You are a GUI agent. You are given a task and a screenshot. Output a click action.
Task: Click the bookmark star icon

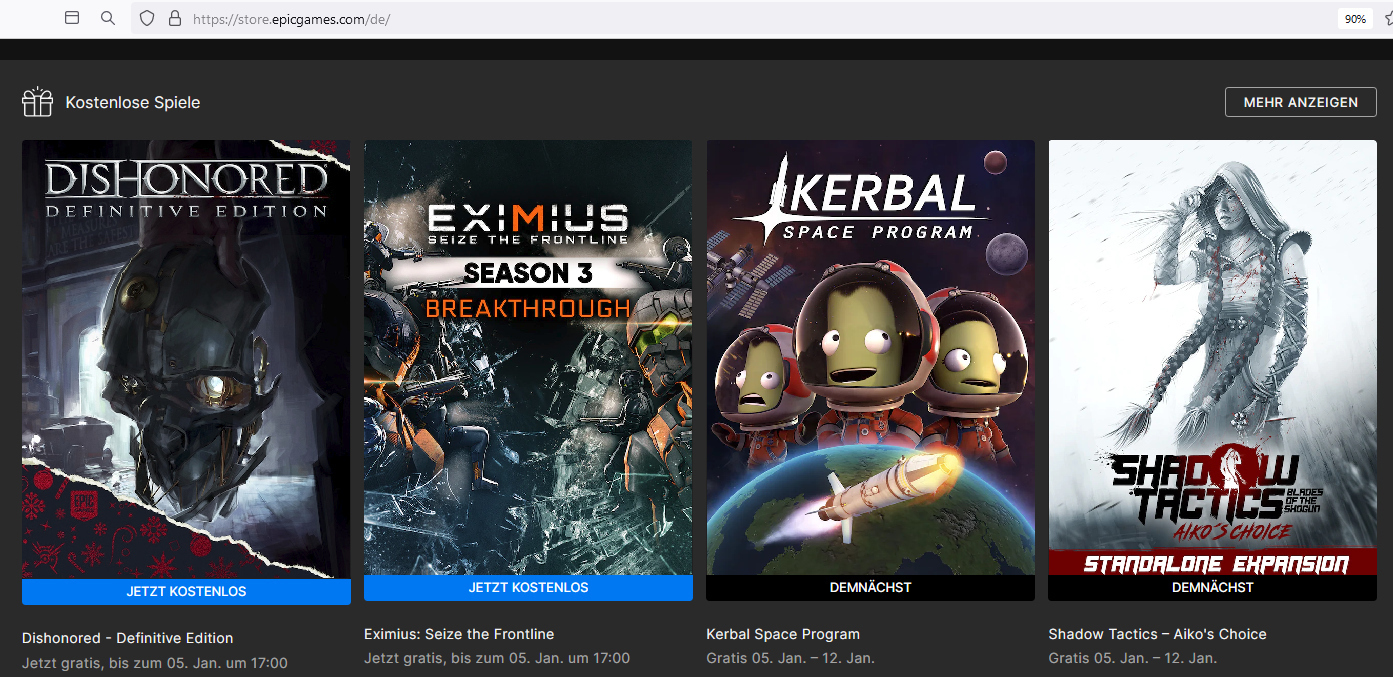tap(1388, 19)
